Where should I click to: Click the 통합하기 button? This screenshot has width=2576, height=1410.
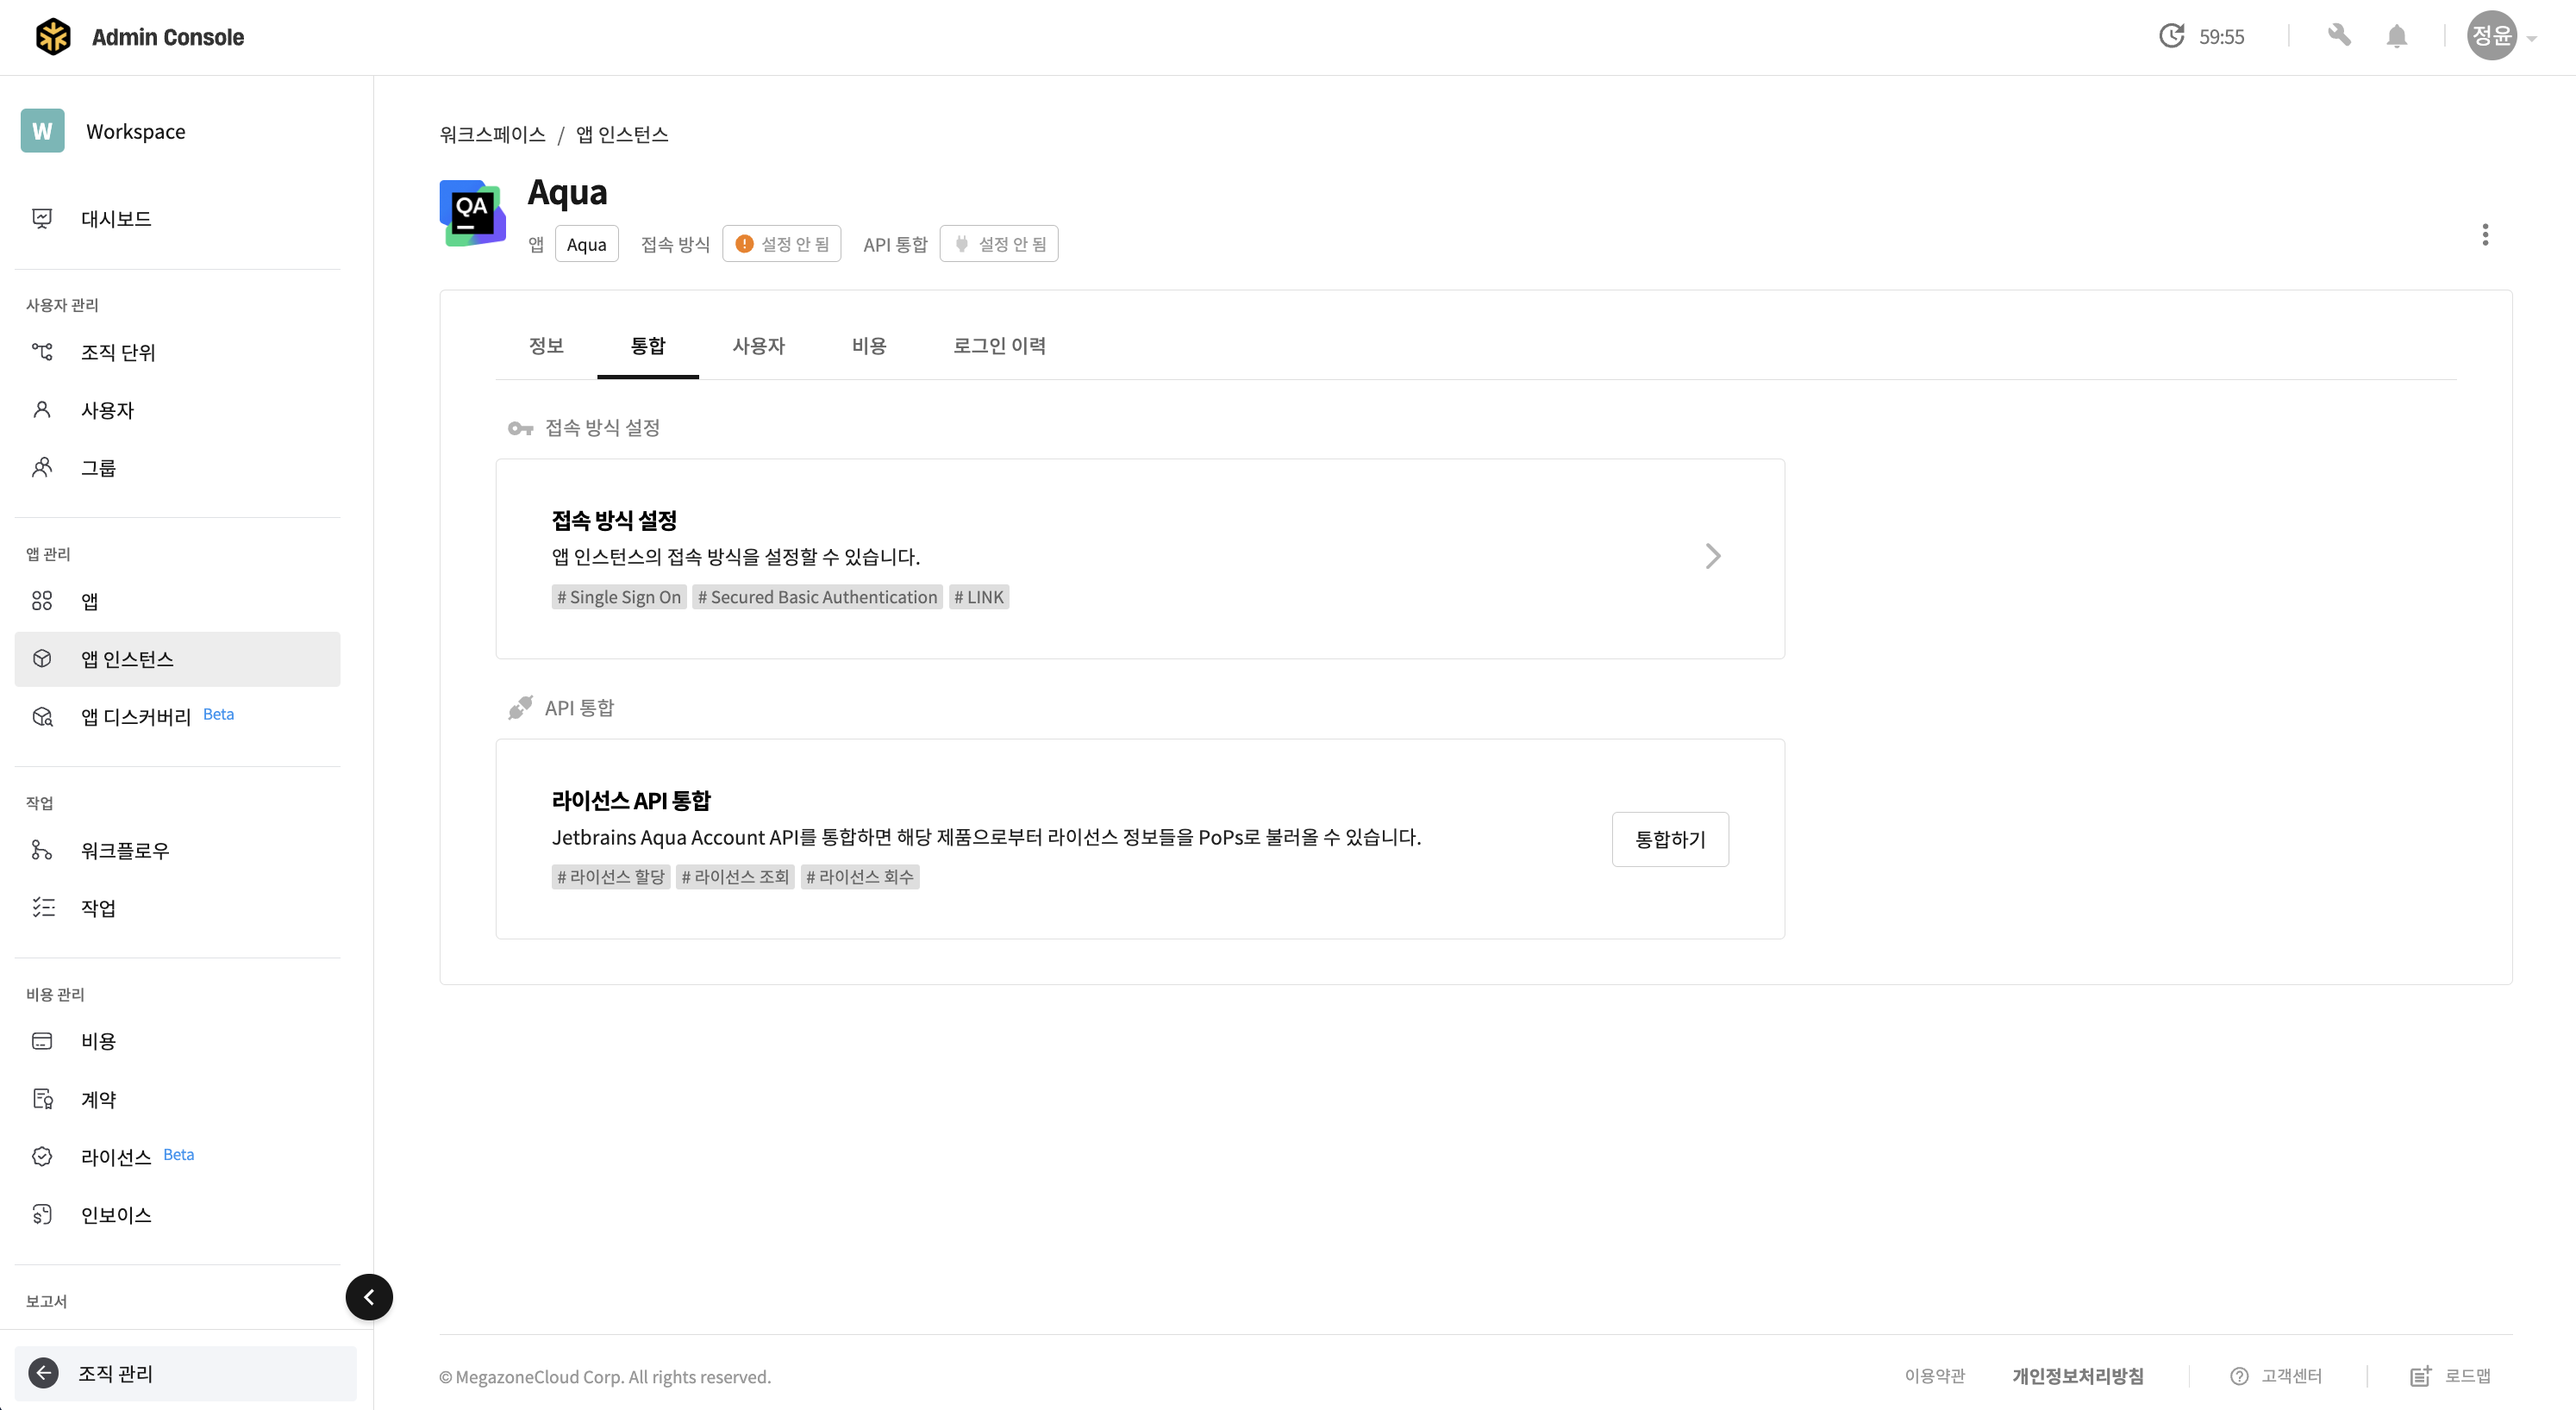tap(1670, 839)
